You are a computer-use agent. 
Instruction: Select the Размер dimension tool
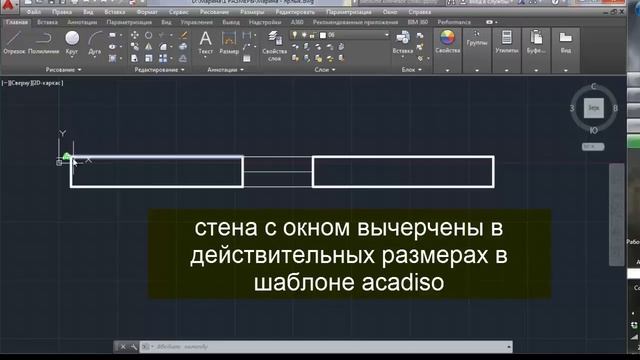click(229, 42)
